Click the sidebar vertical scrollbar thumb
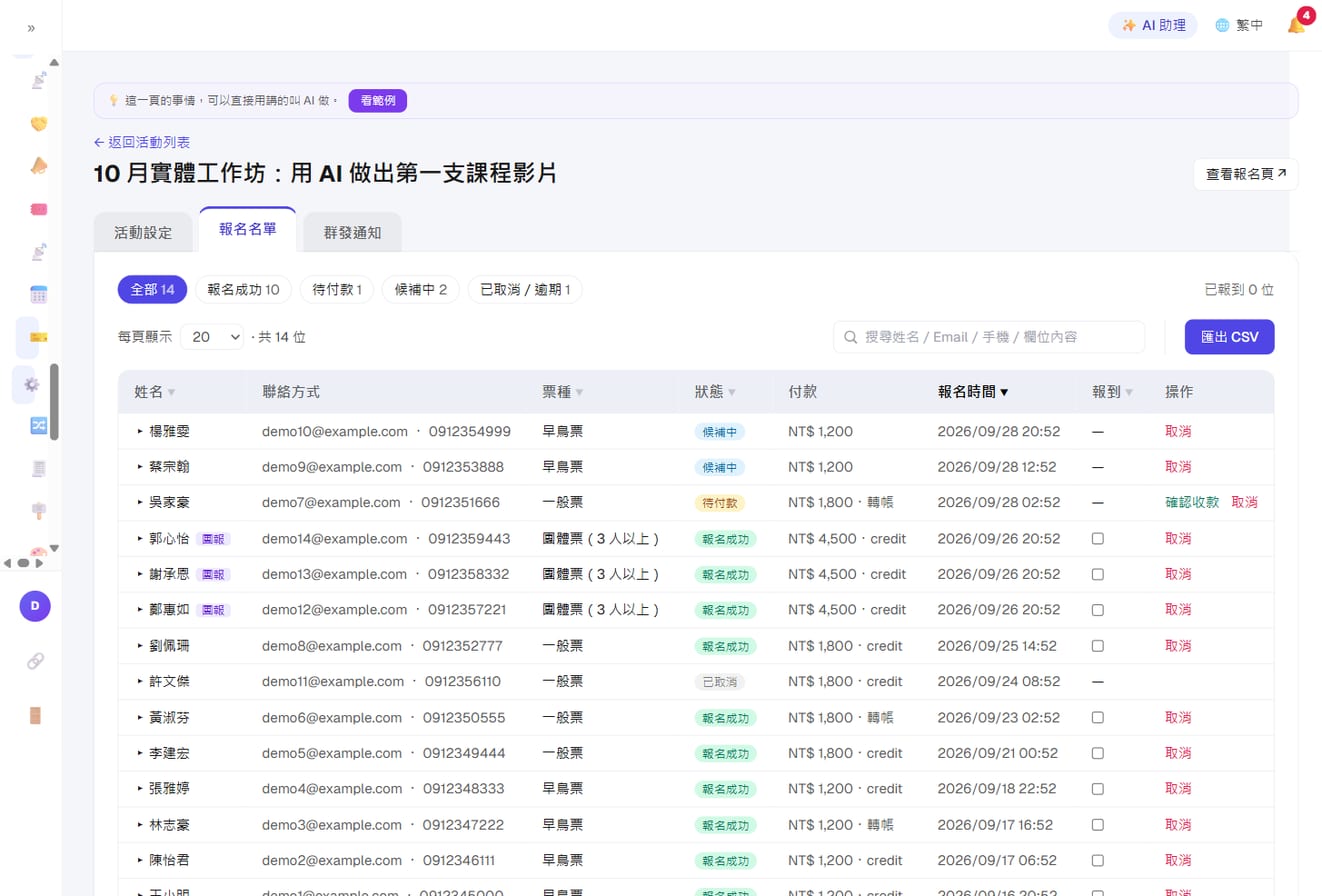The image size is (1322, 896). (x=54, y=402)
